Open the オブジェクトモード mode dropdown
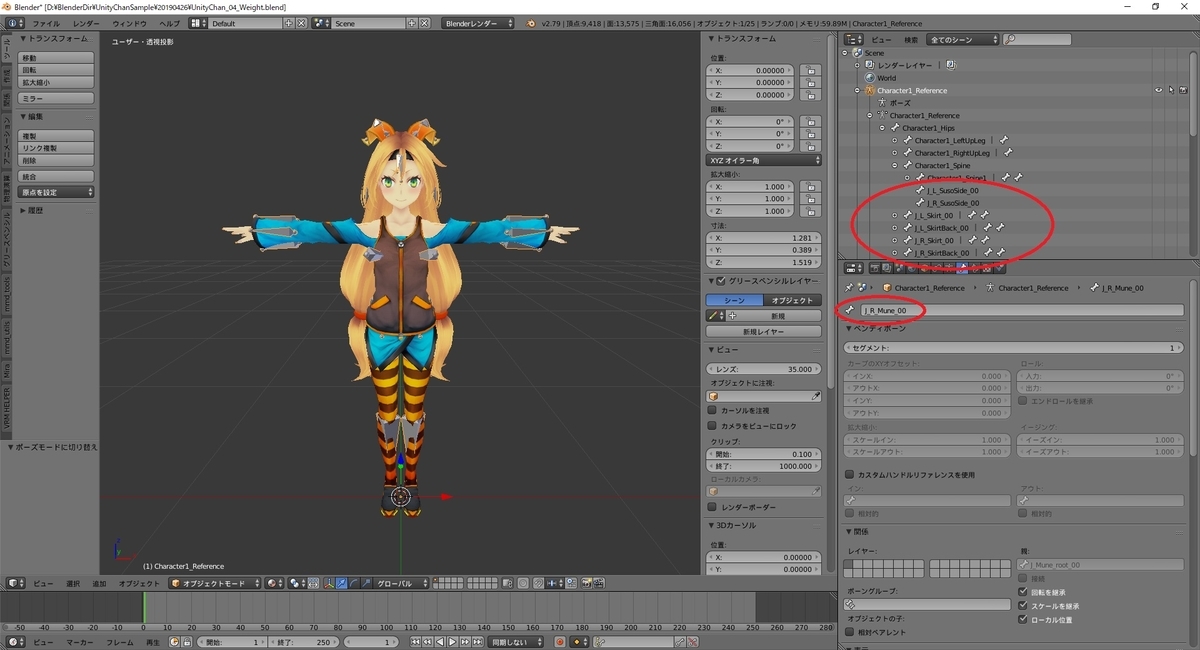The width and height of the screenshot is (1200, 650). pyautogui.click(x=215, y=583)
